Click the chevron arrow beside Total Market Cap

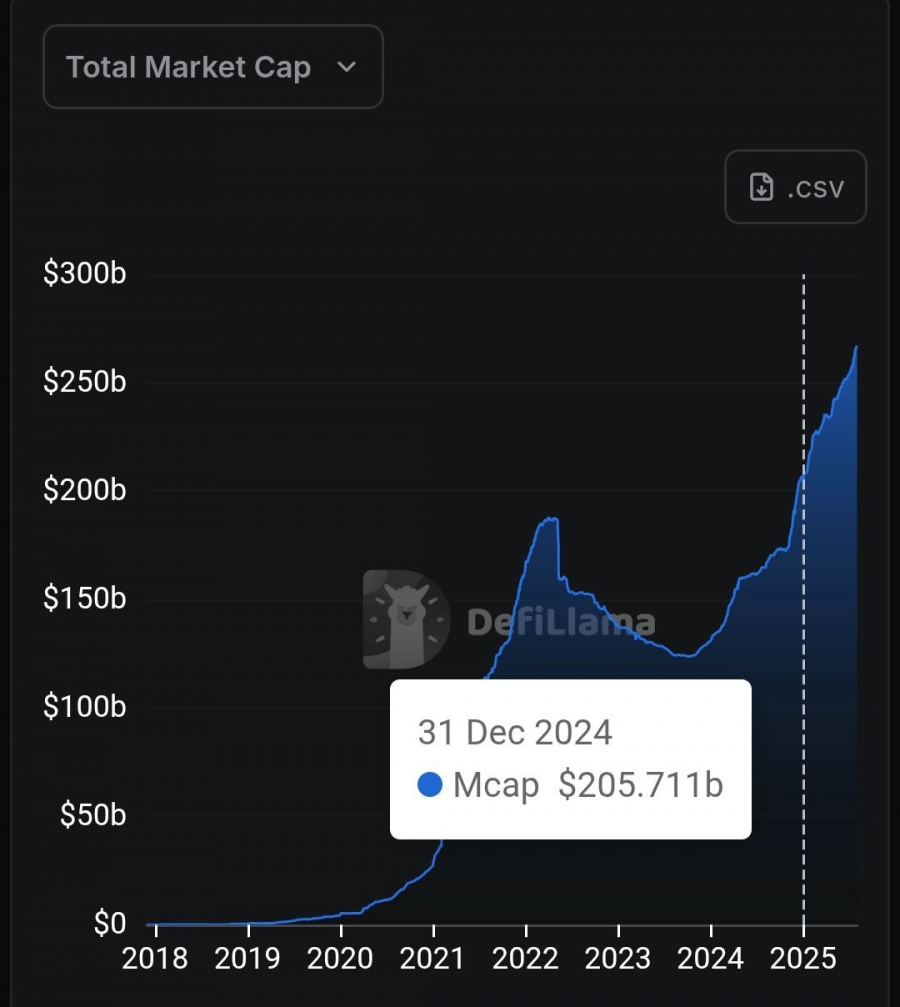[x=347, y=67]
